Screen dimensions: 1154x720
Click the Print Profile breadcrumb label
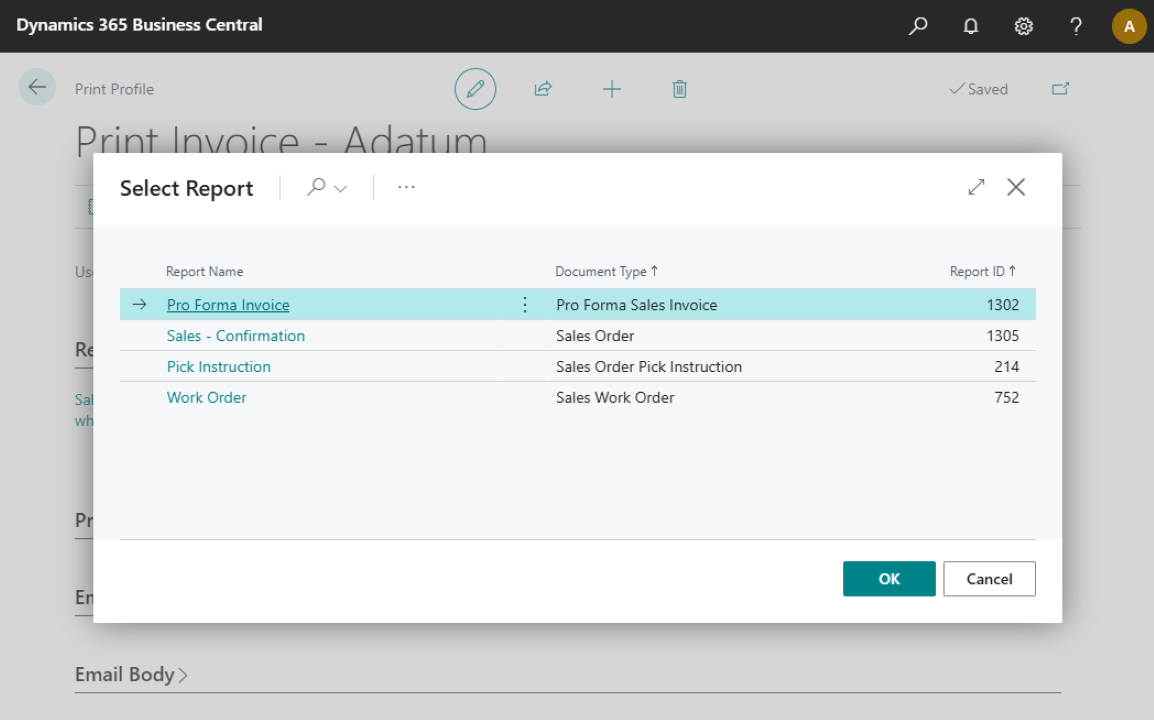[x=114, y=89]
